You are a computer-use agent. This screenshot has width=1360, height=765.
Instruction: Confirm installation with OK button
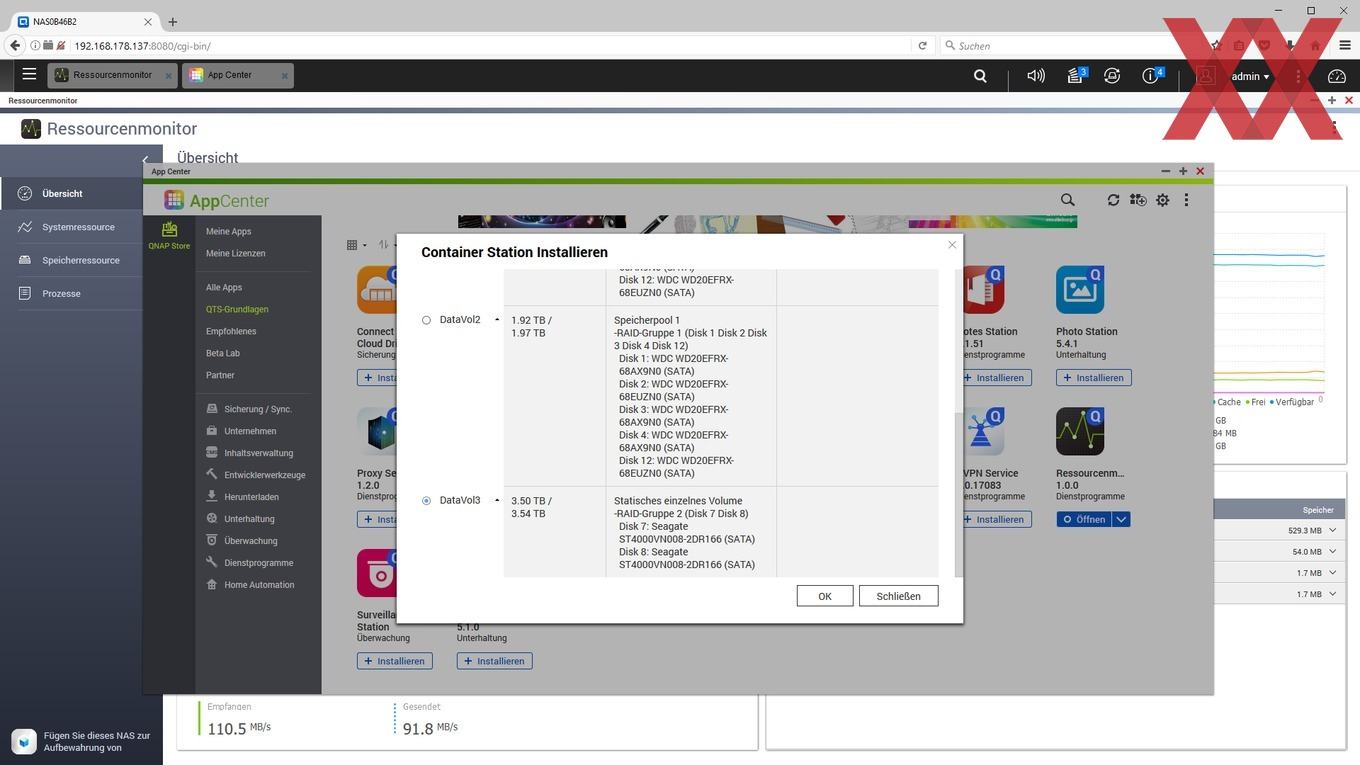825,596
